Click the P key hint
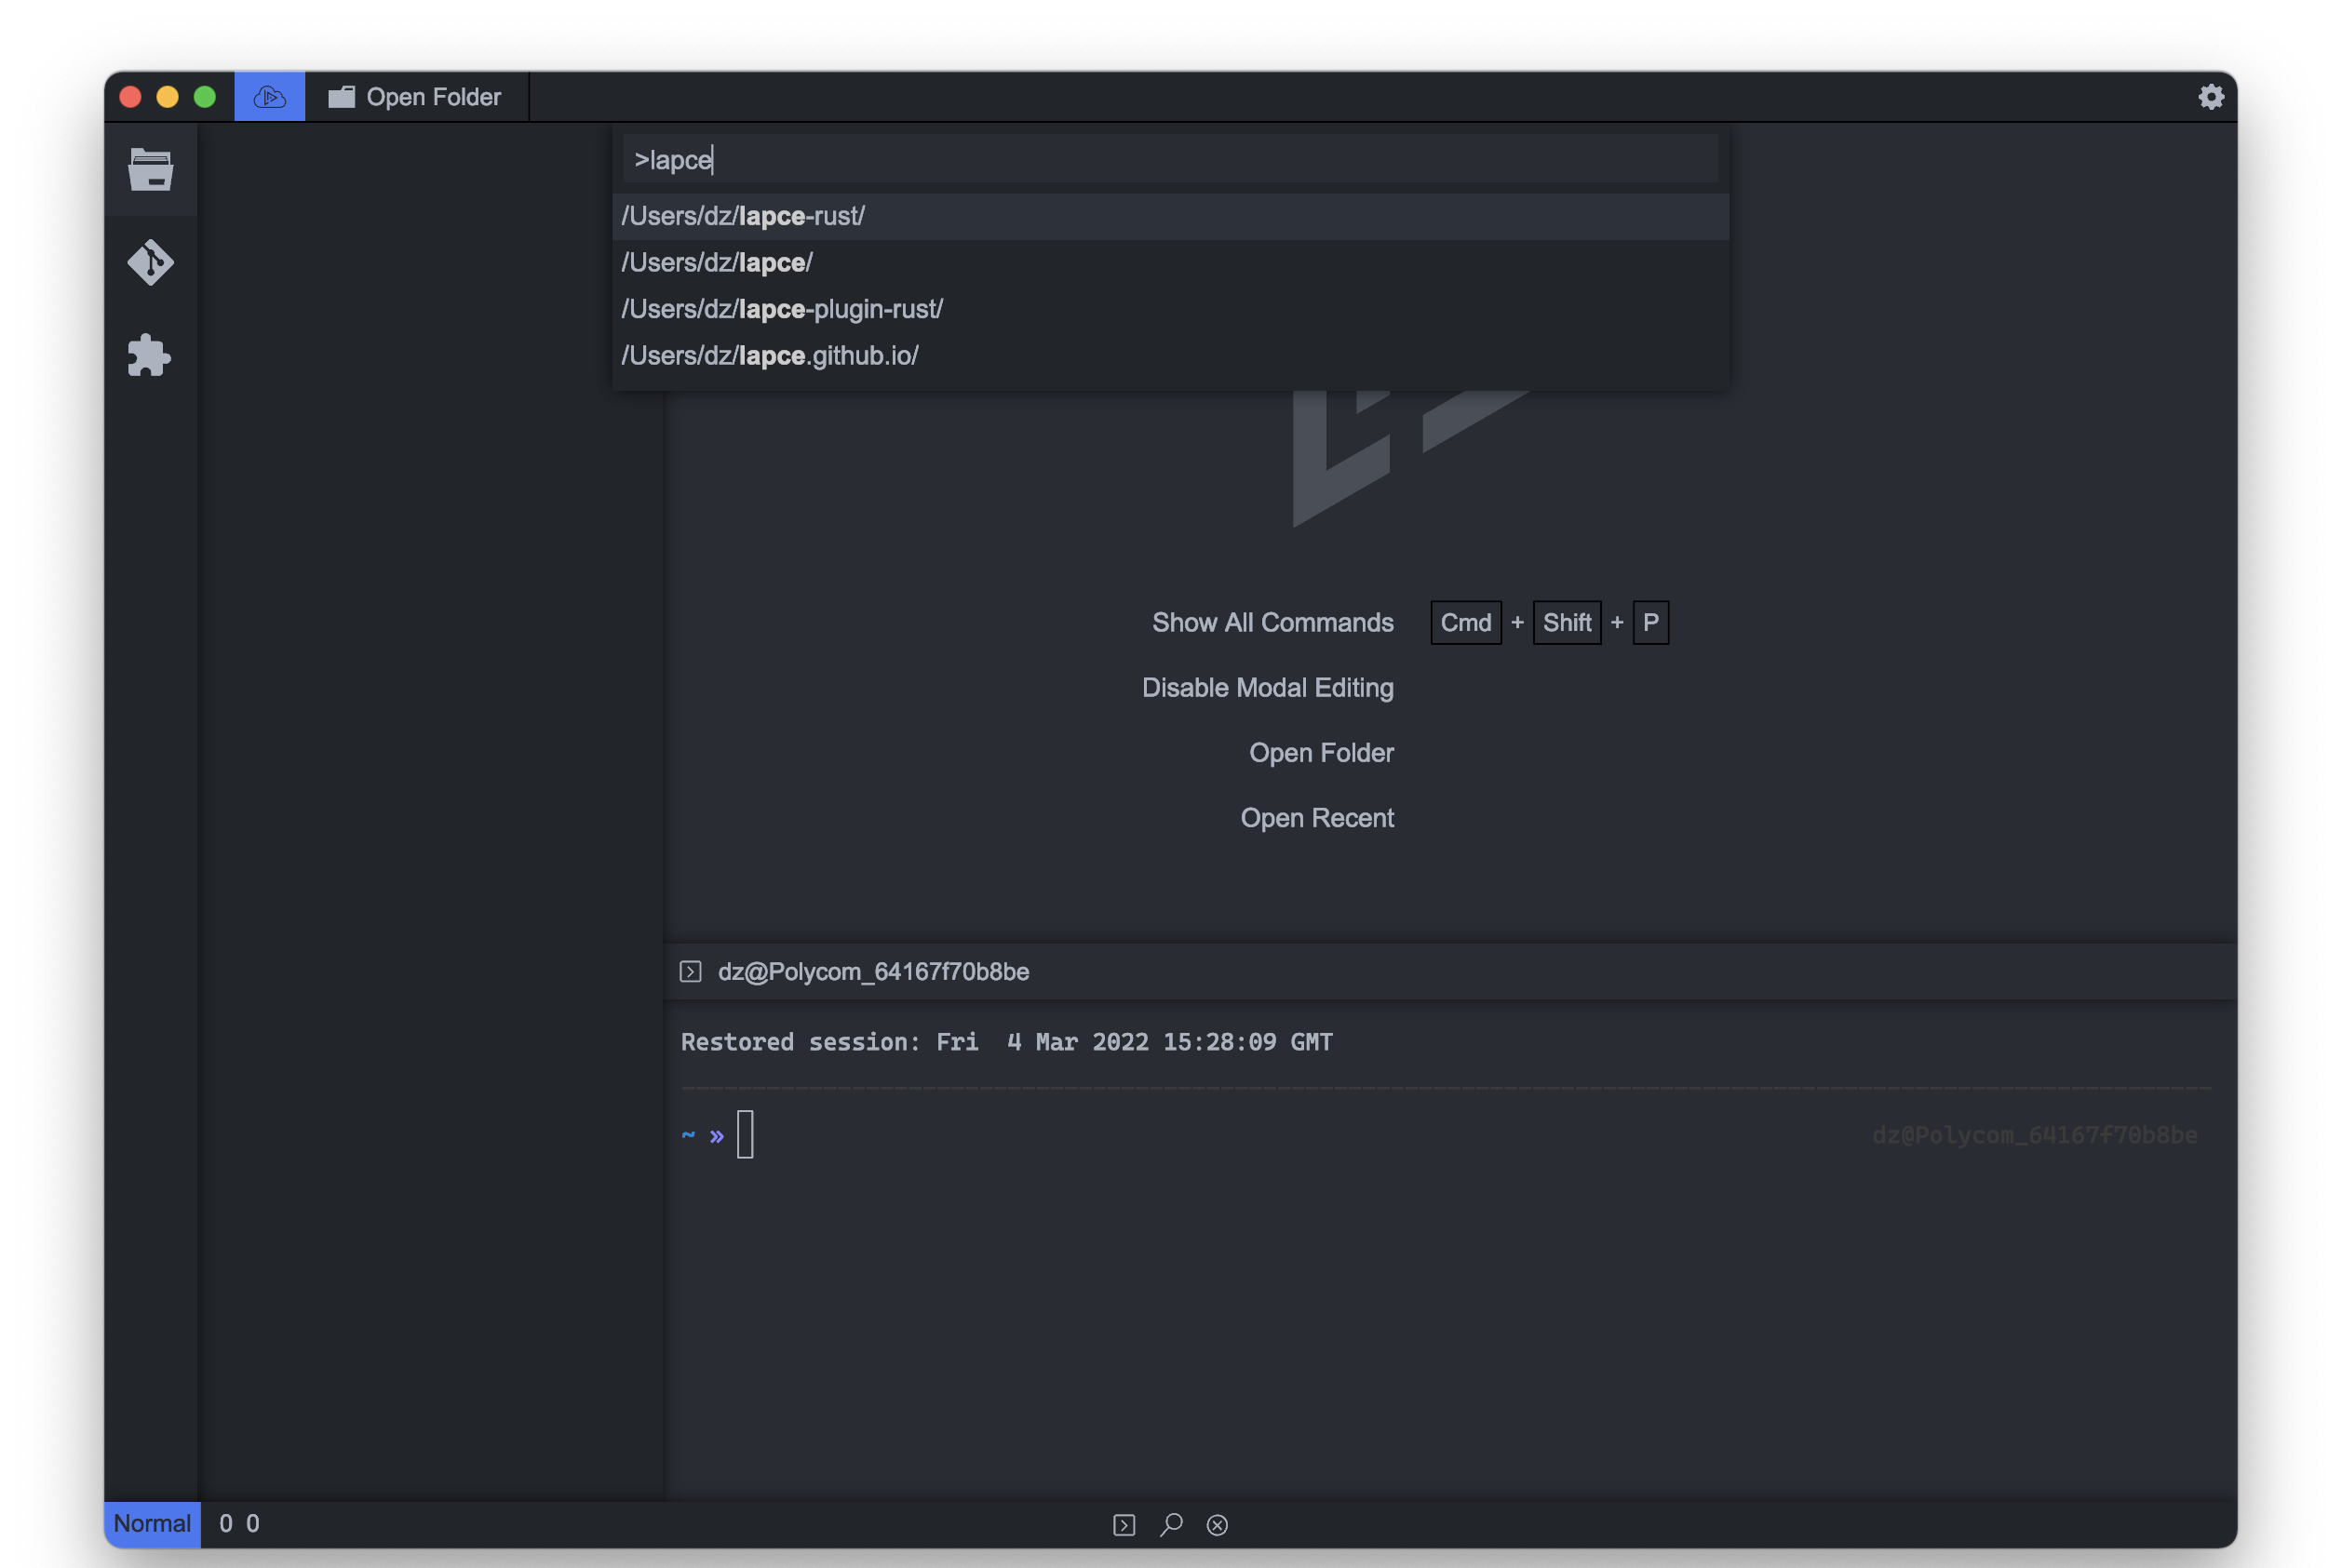Image resolution: width=2342 pixels, height=1568 pixels. 1650,623
